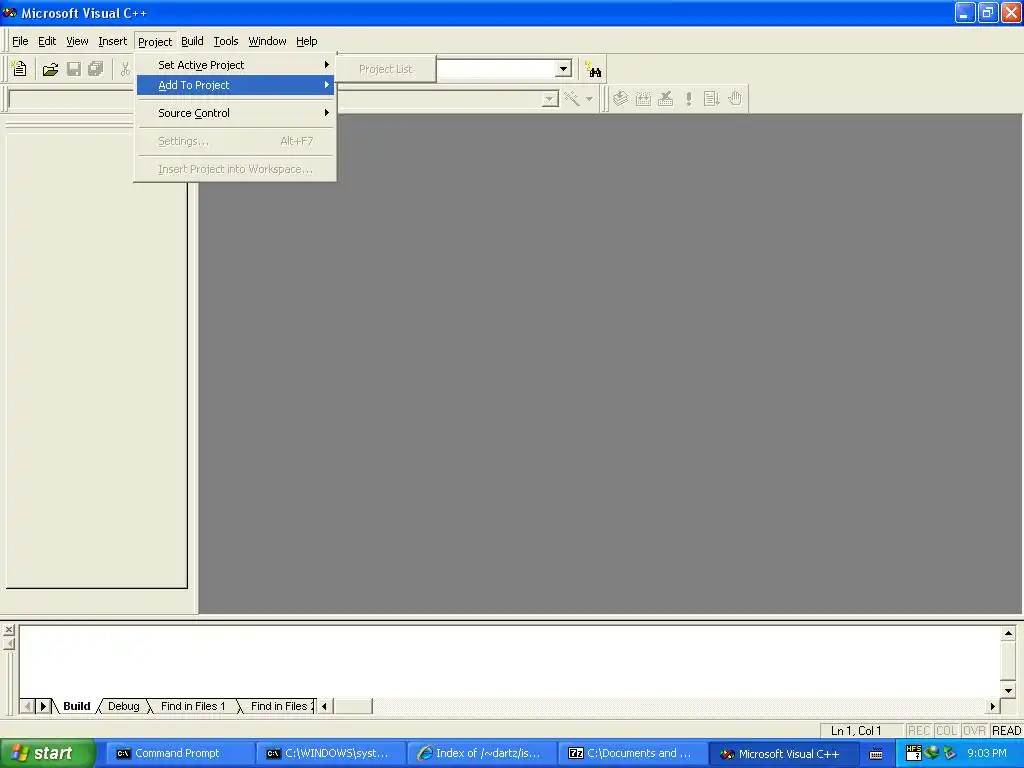Click the WizardBar wand action icon
This screenshot has width=1024, height=768.
coord(572,99)
